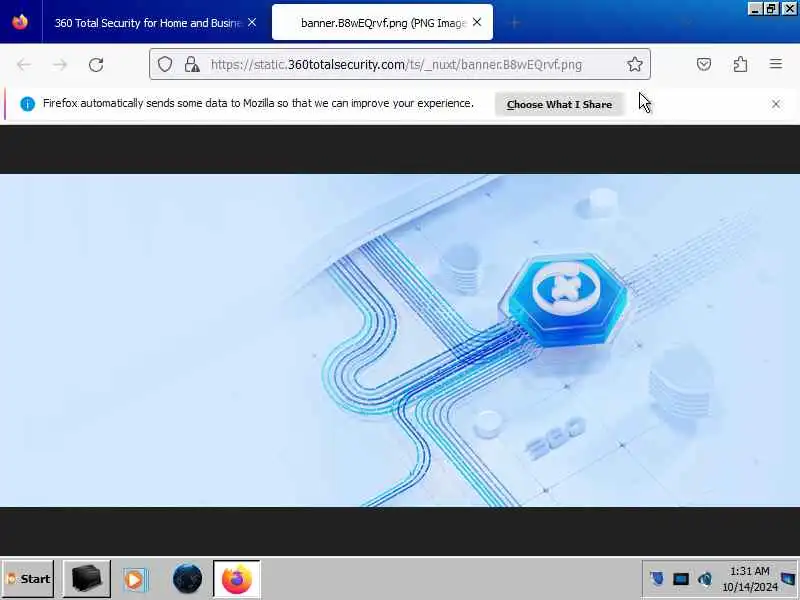The height and width of the screenshot is (600, 800).
Task: Bookmark this page with the star
Action: click(635, 64)
